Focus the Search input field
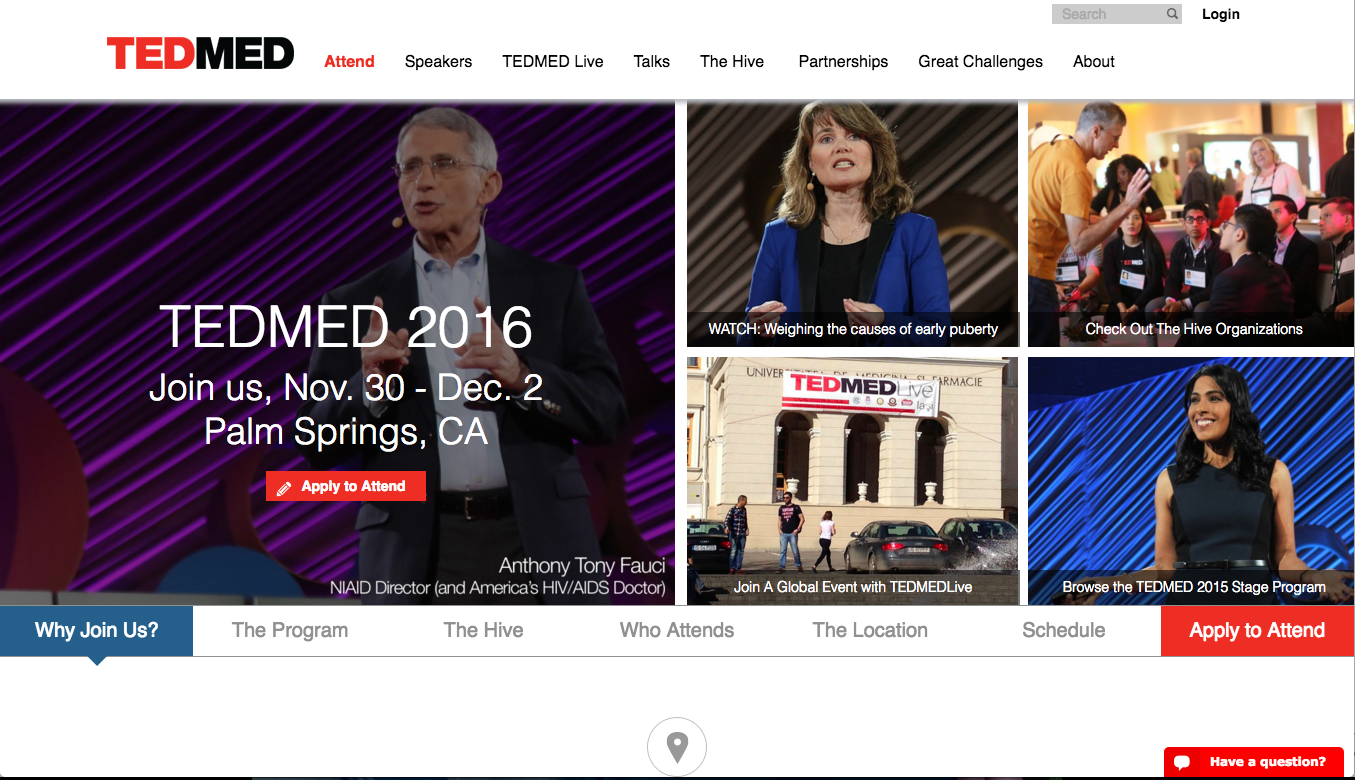Image resolution: width=1355 pixels, height=780 pixels. pyautogui.click(x=1109, y=14)
